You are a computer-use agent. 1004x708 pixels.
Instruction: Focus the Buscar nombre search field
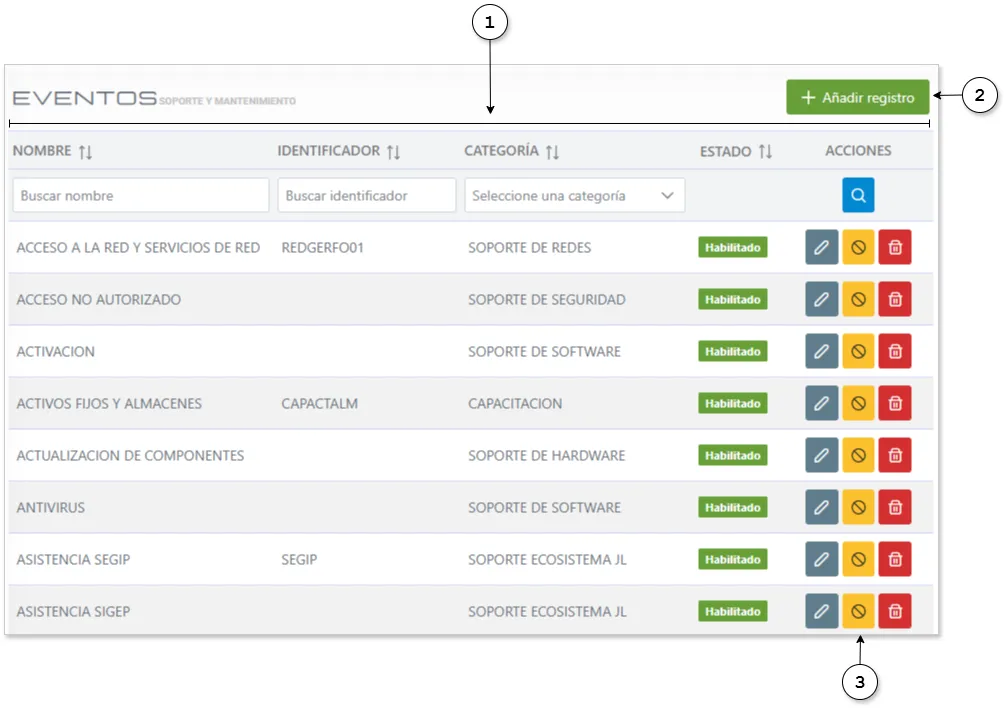140,196
